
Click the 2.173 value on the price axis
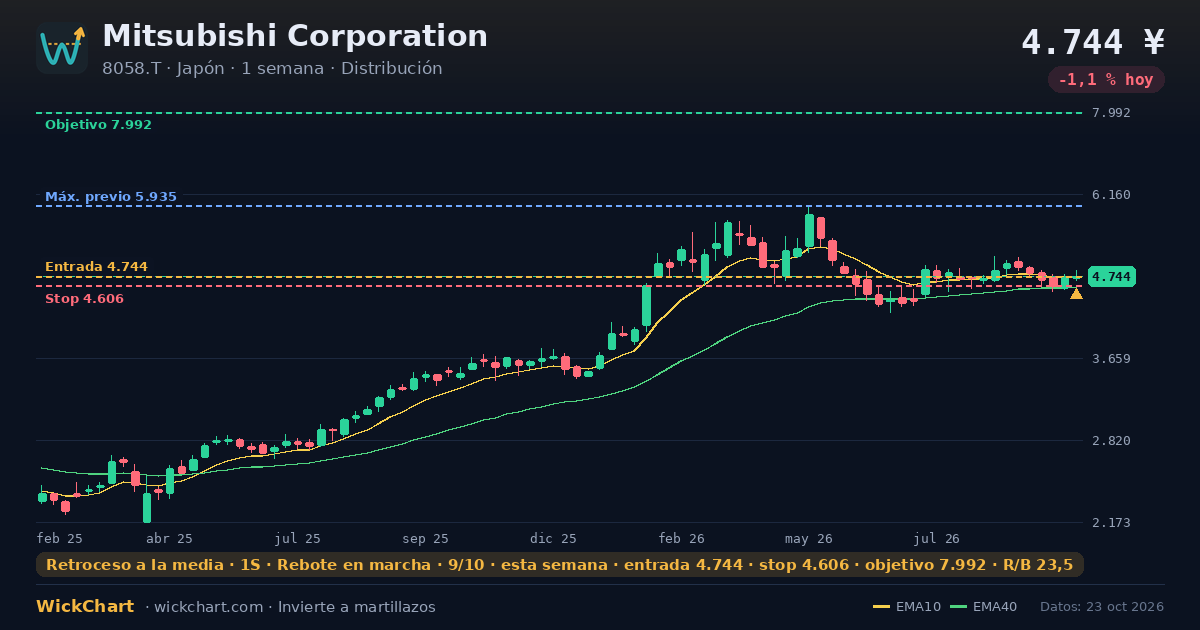coord(1112,523)
